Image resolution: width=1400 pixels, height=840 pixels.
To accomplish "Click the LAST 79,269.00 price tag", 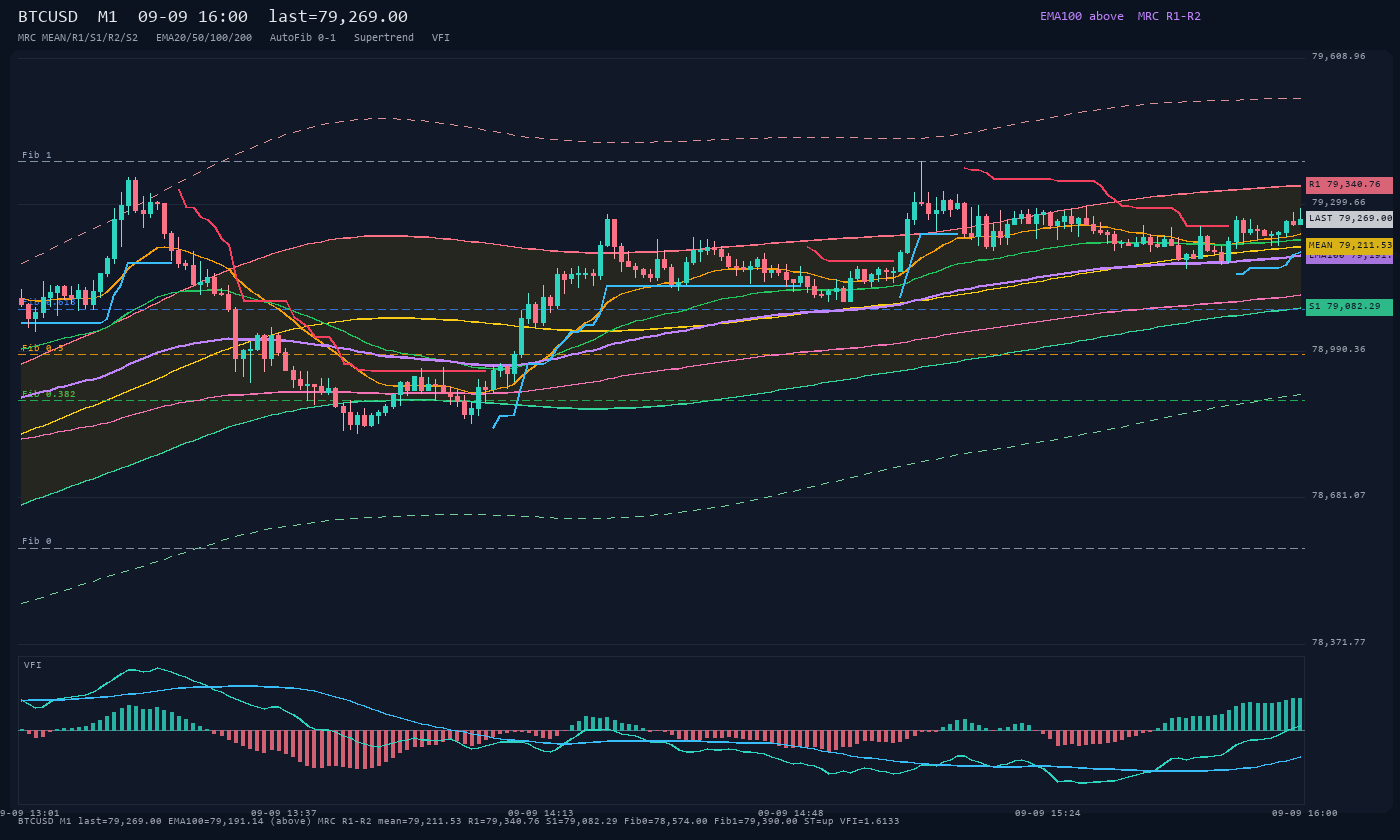I will click(1349, 218).
